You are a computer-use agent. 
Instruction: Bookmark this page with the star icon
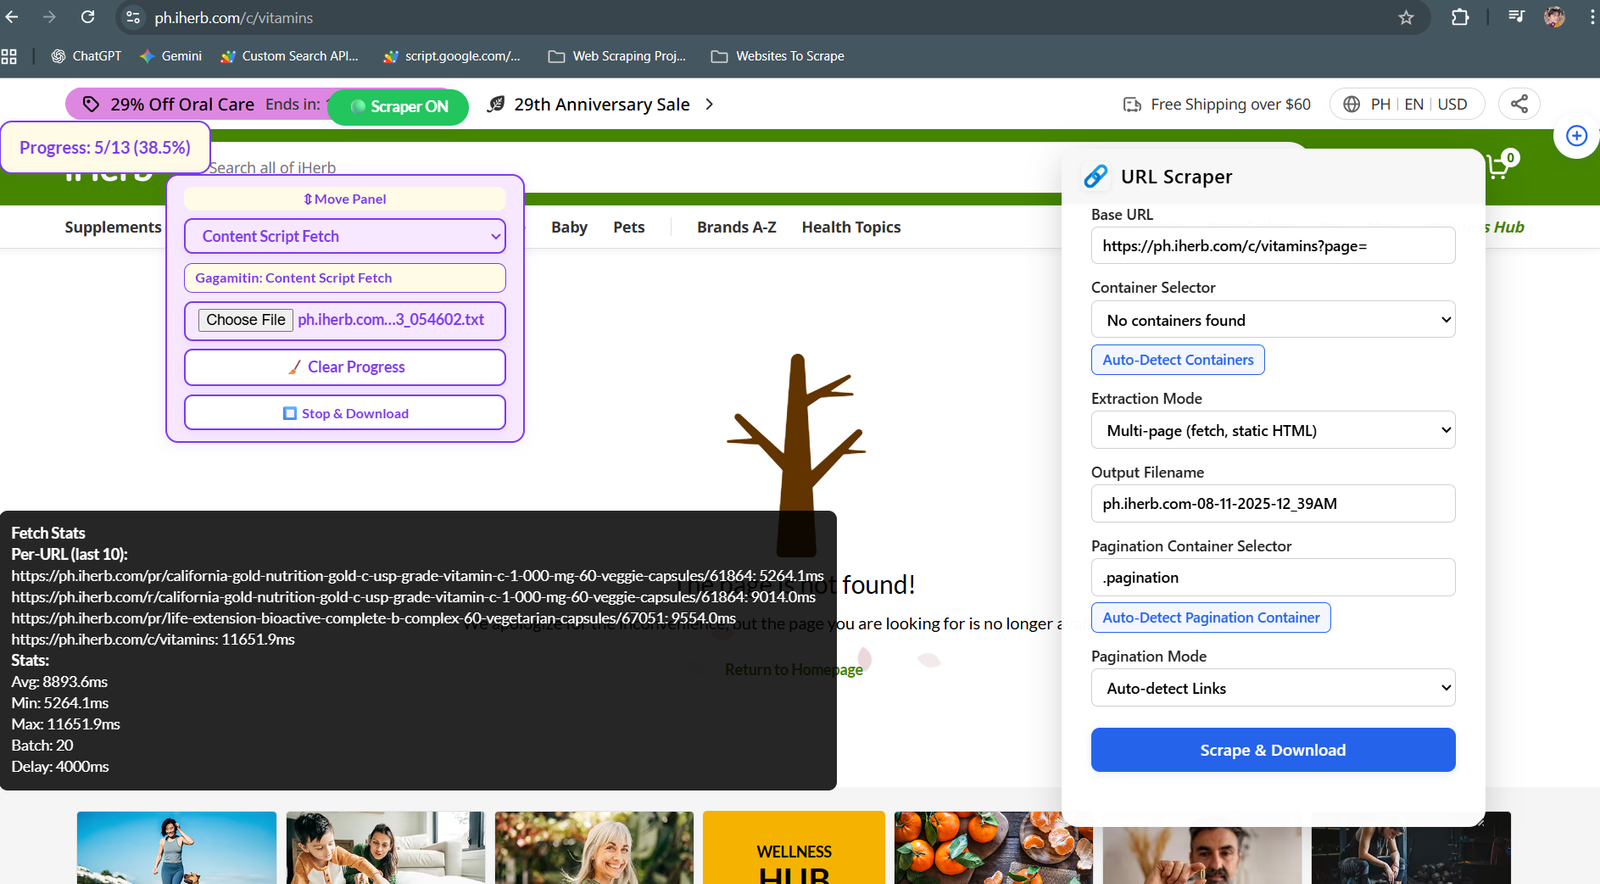click(x=1406, y=18)
